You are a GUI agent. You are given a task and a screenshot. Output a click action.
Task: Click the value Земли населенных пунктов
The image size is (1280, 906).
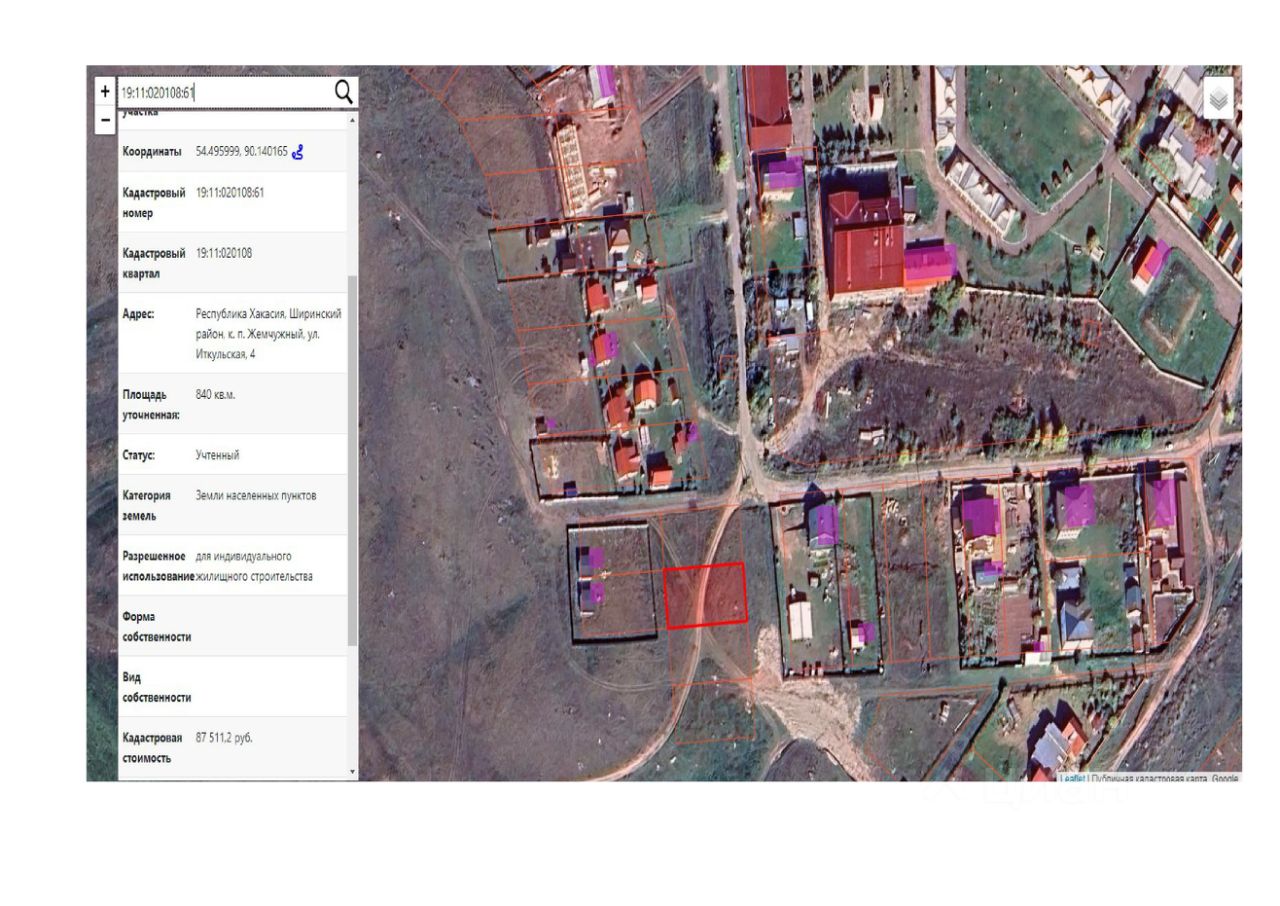point(256,495)
